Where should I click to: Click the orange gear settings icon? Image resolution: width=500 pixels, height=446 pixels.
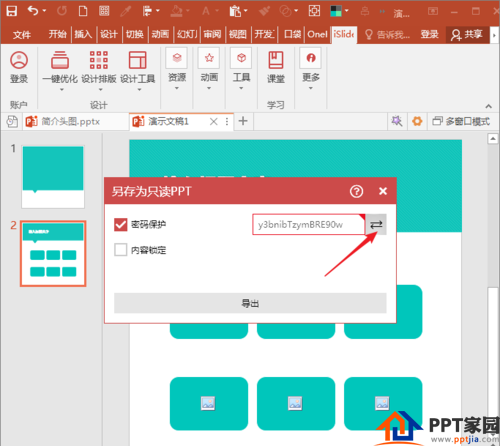[x=417, y=121]
